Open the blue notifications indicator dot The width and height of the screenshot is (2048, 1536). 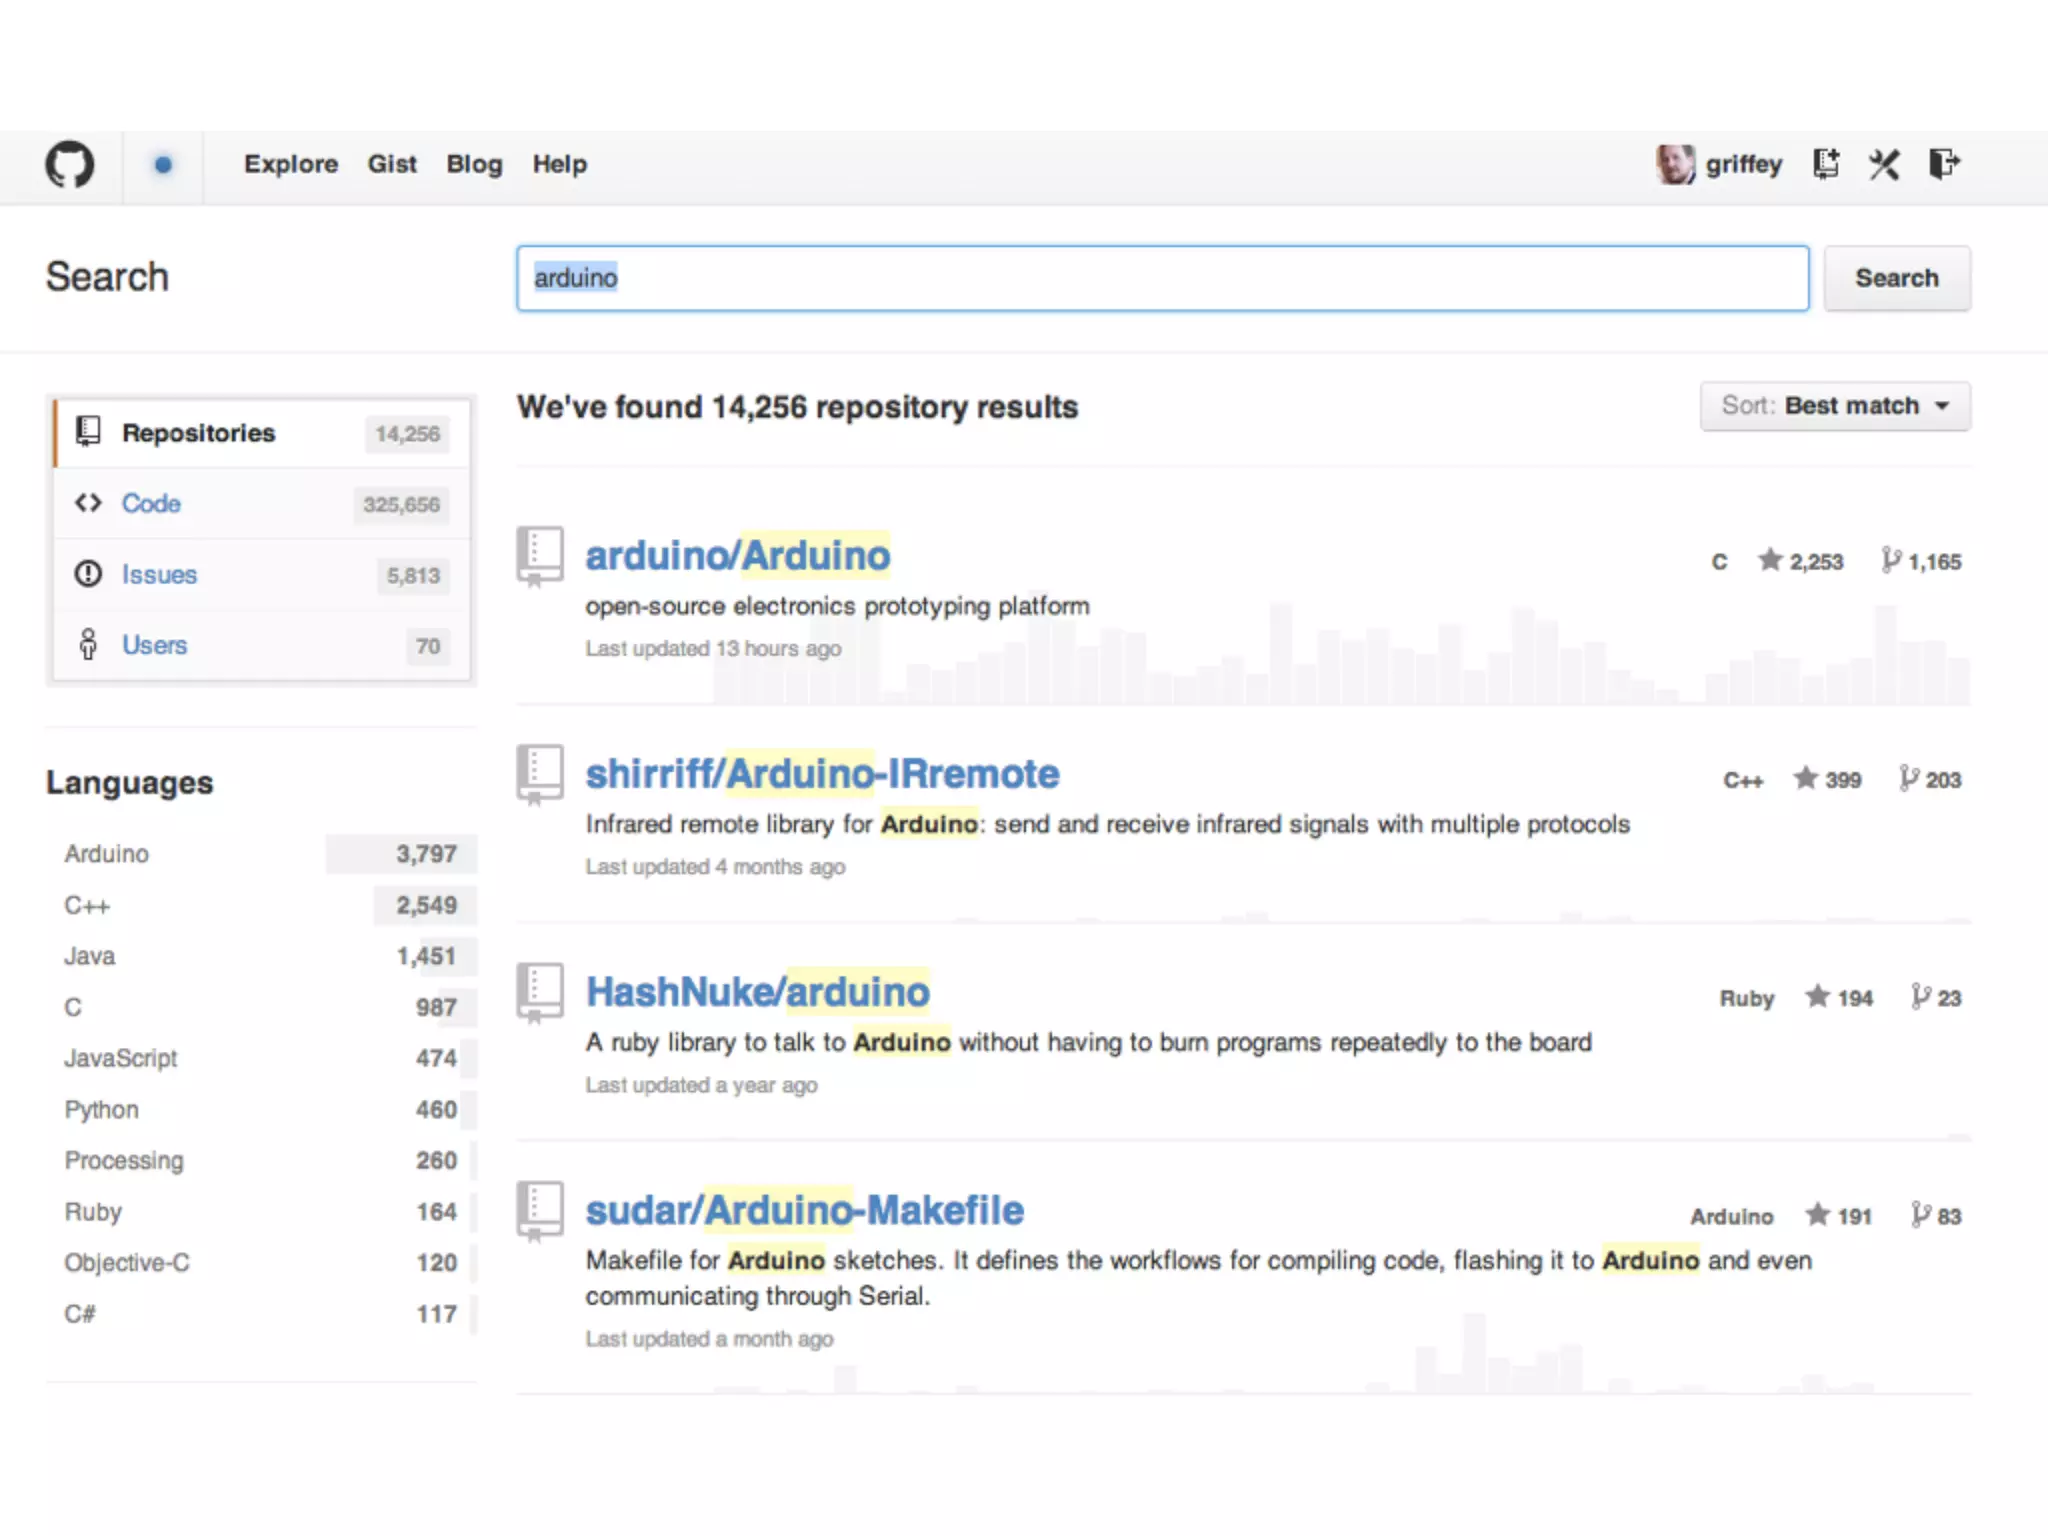pos(163,164)
